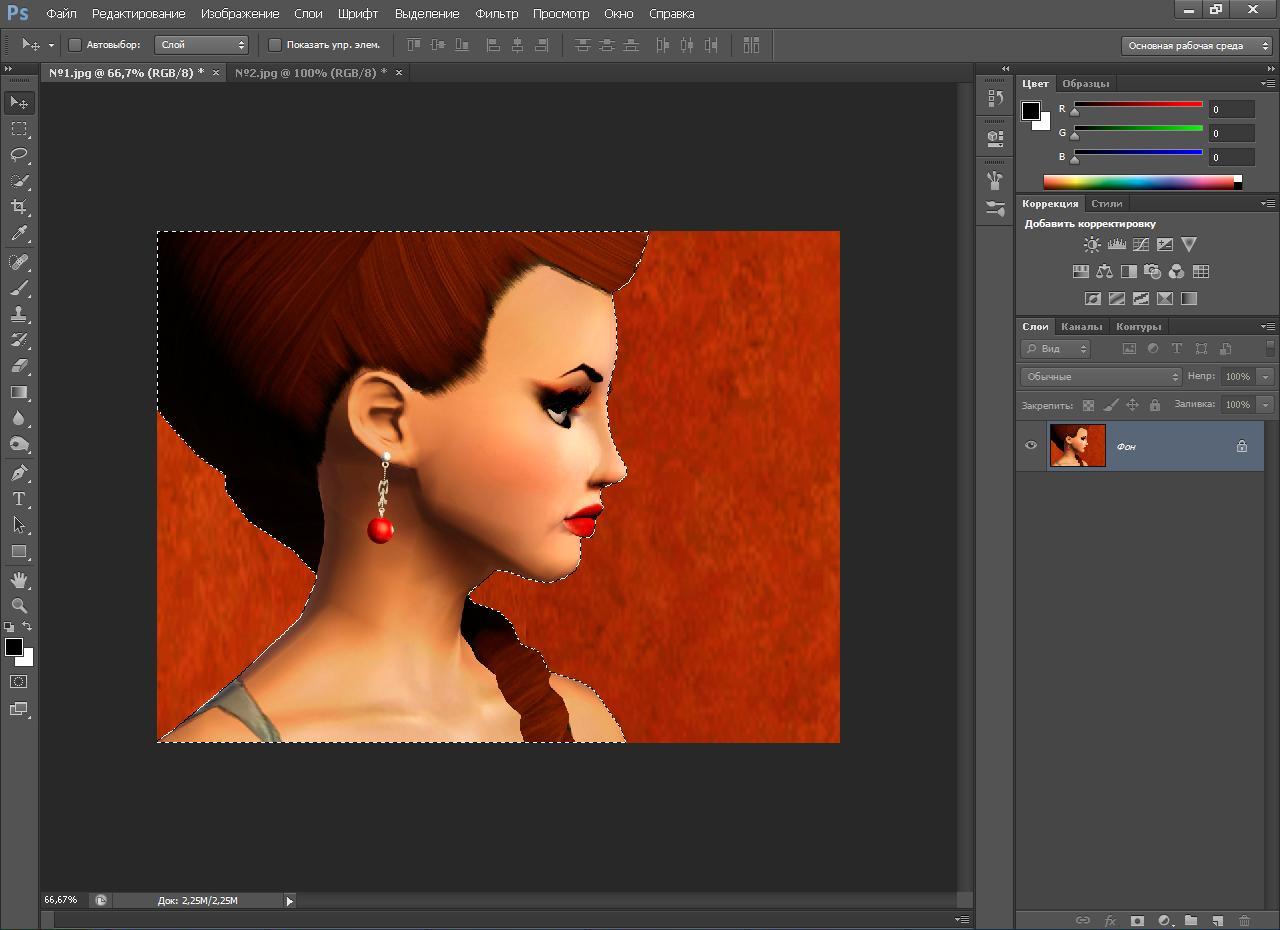Select the Crop tool
This screenshot has height=930, width=1280.
pyautogui.click(x=19, y=207)
